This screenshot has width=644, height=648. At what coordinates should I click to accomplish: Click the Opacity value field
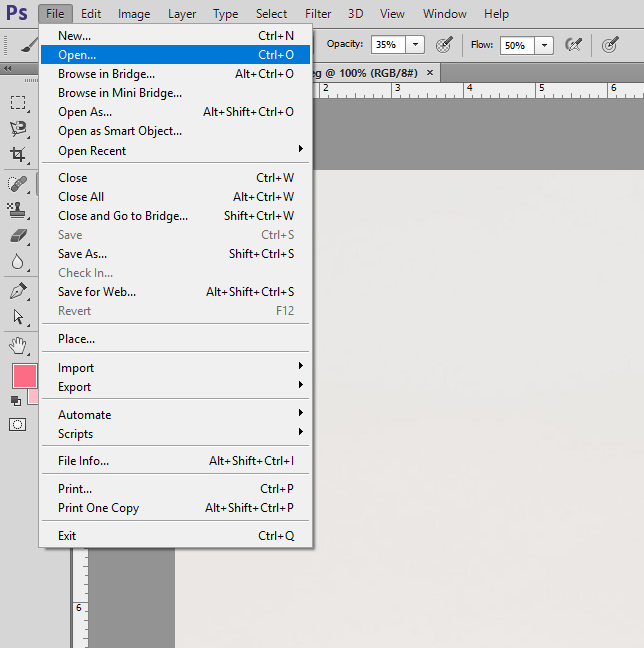click(387, 45)
